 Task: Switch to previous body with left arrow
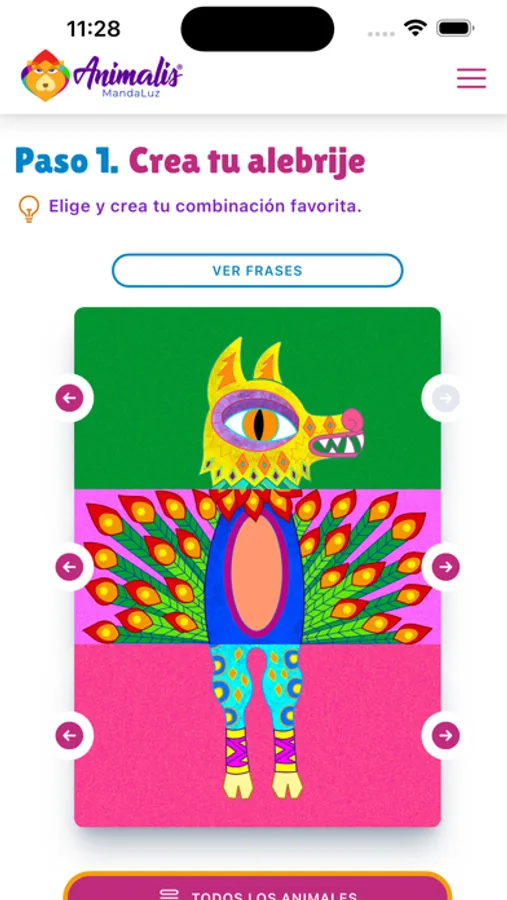(69, 567)
